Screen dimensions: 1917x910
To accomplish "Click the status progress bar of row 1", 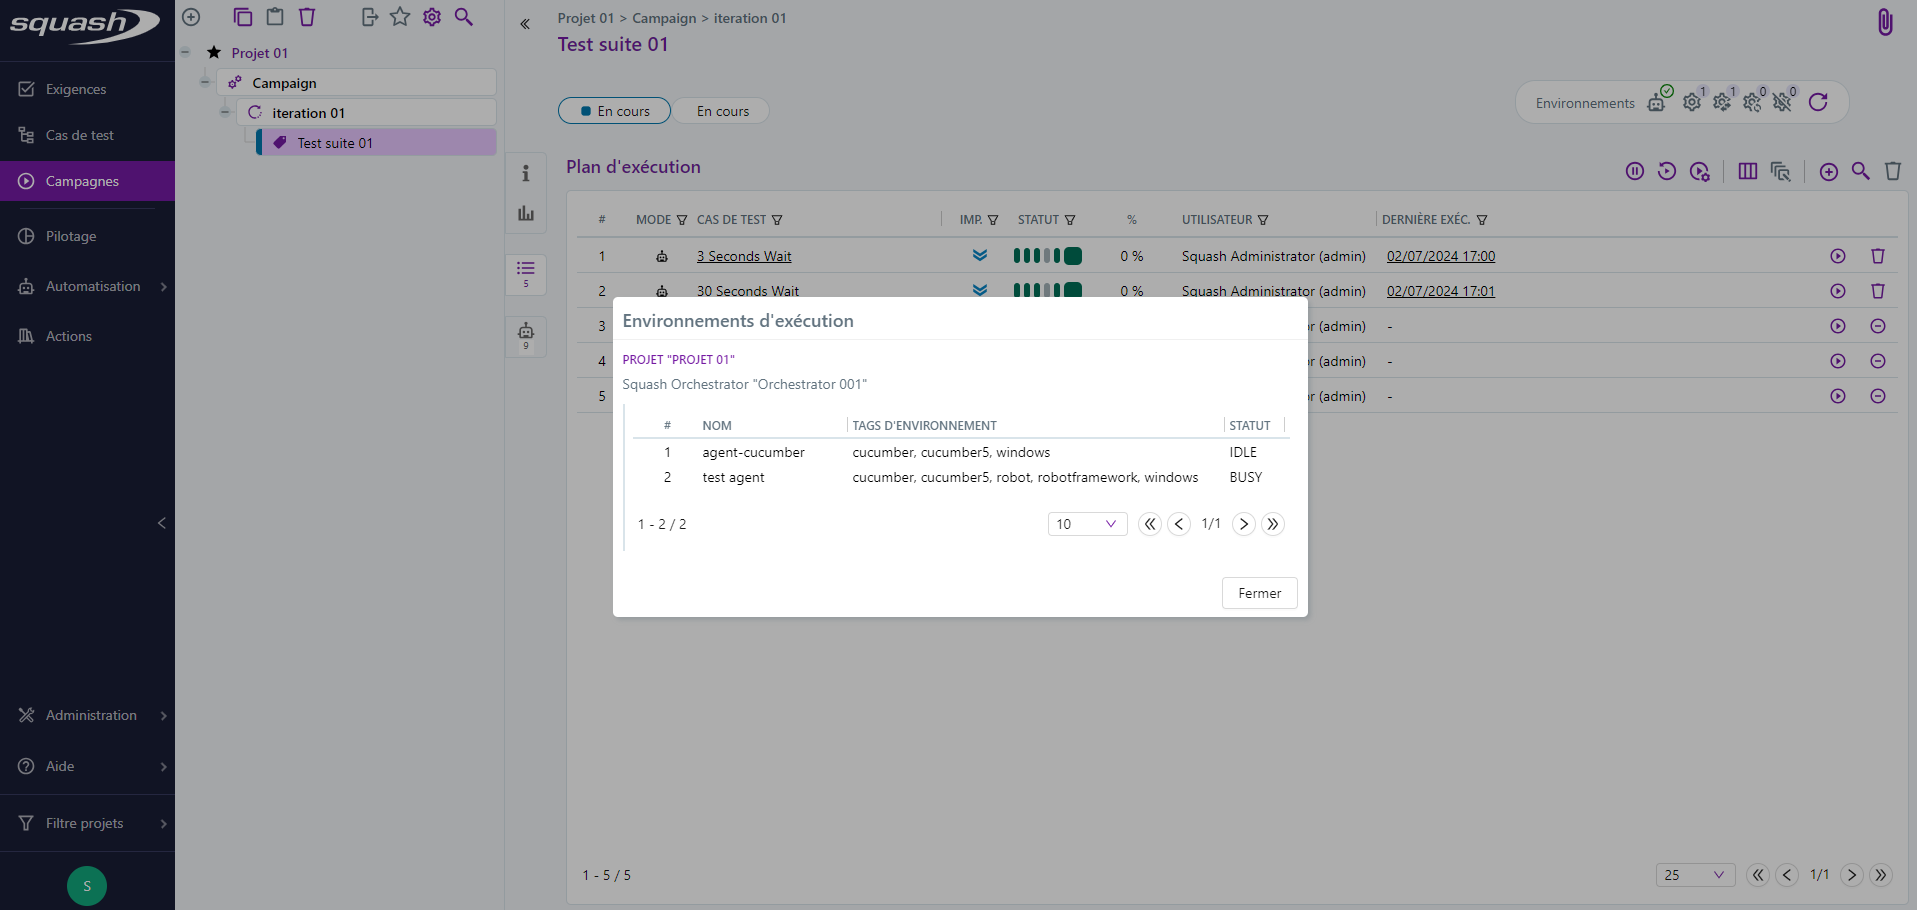I will (1047, 256).
